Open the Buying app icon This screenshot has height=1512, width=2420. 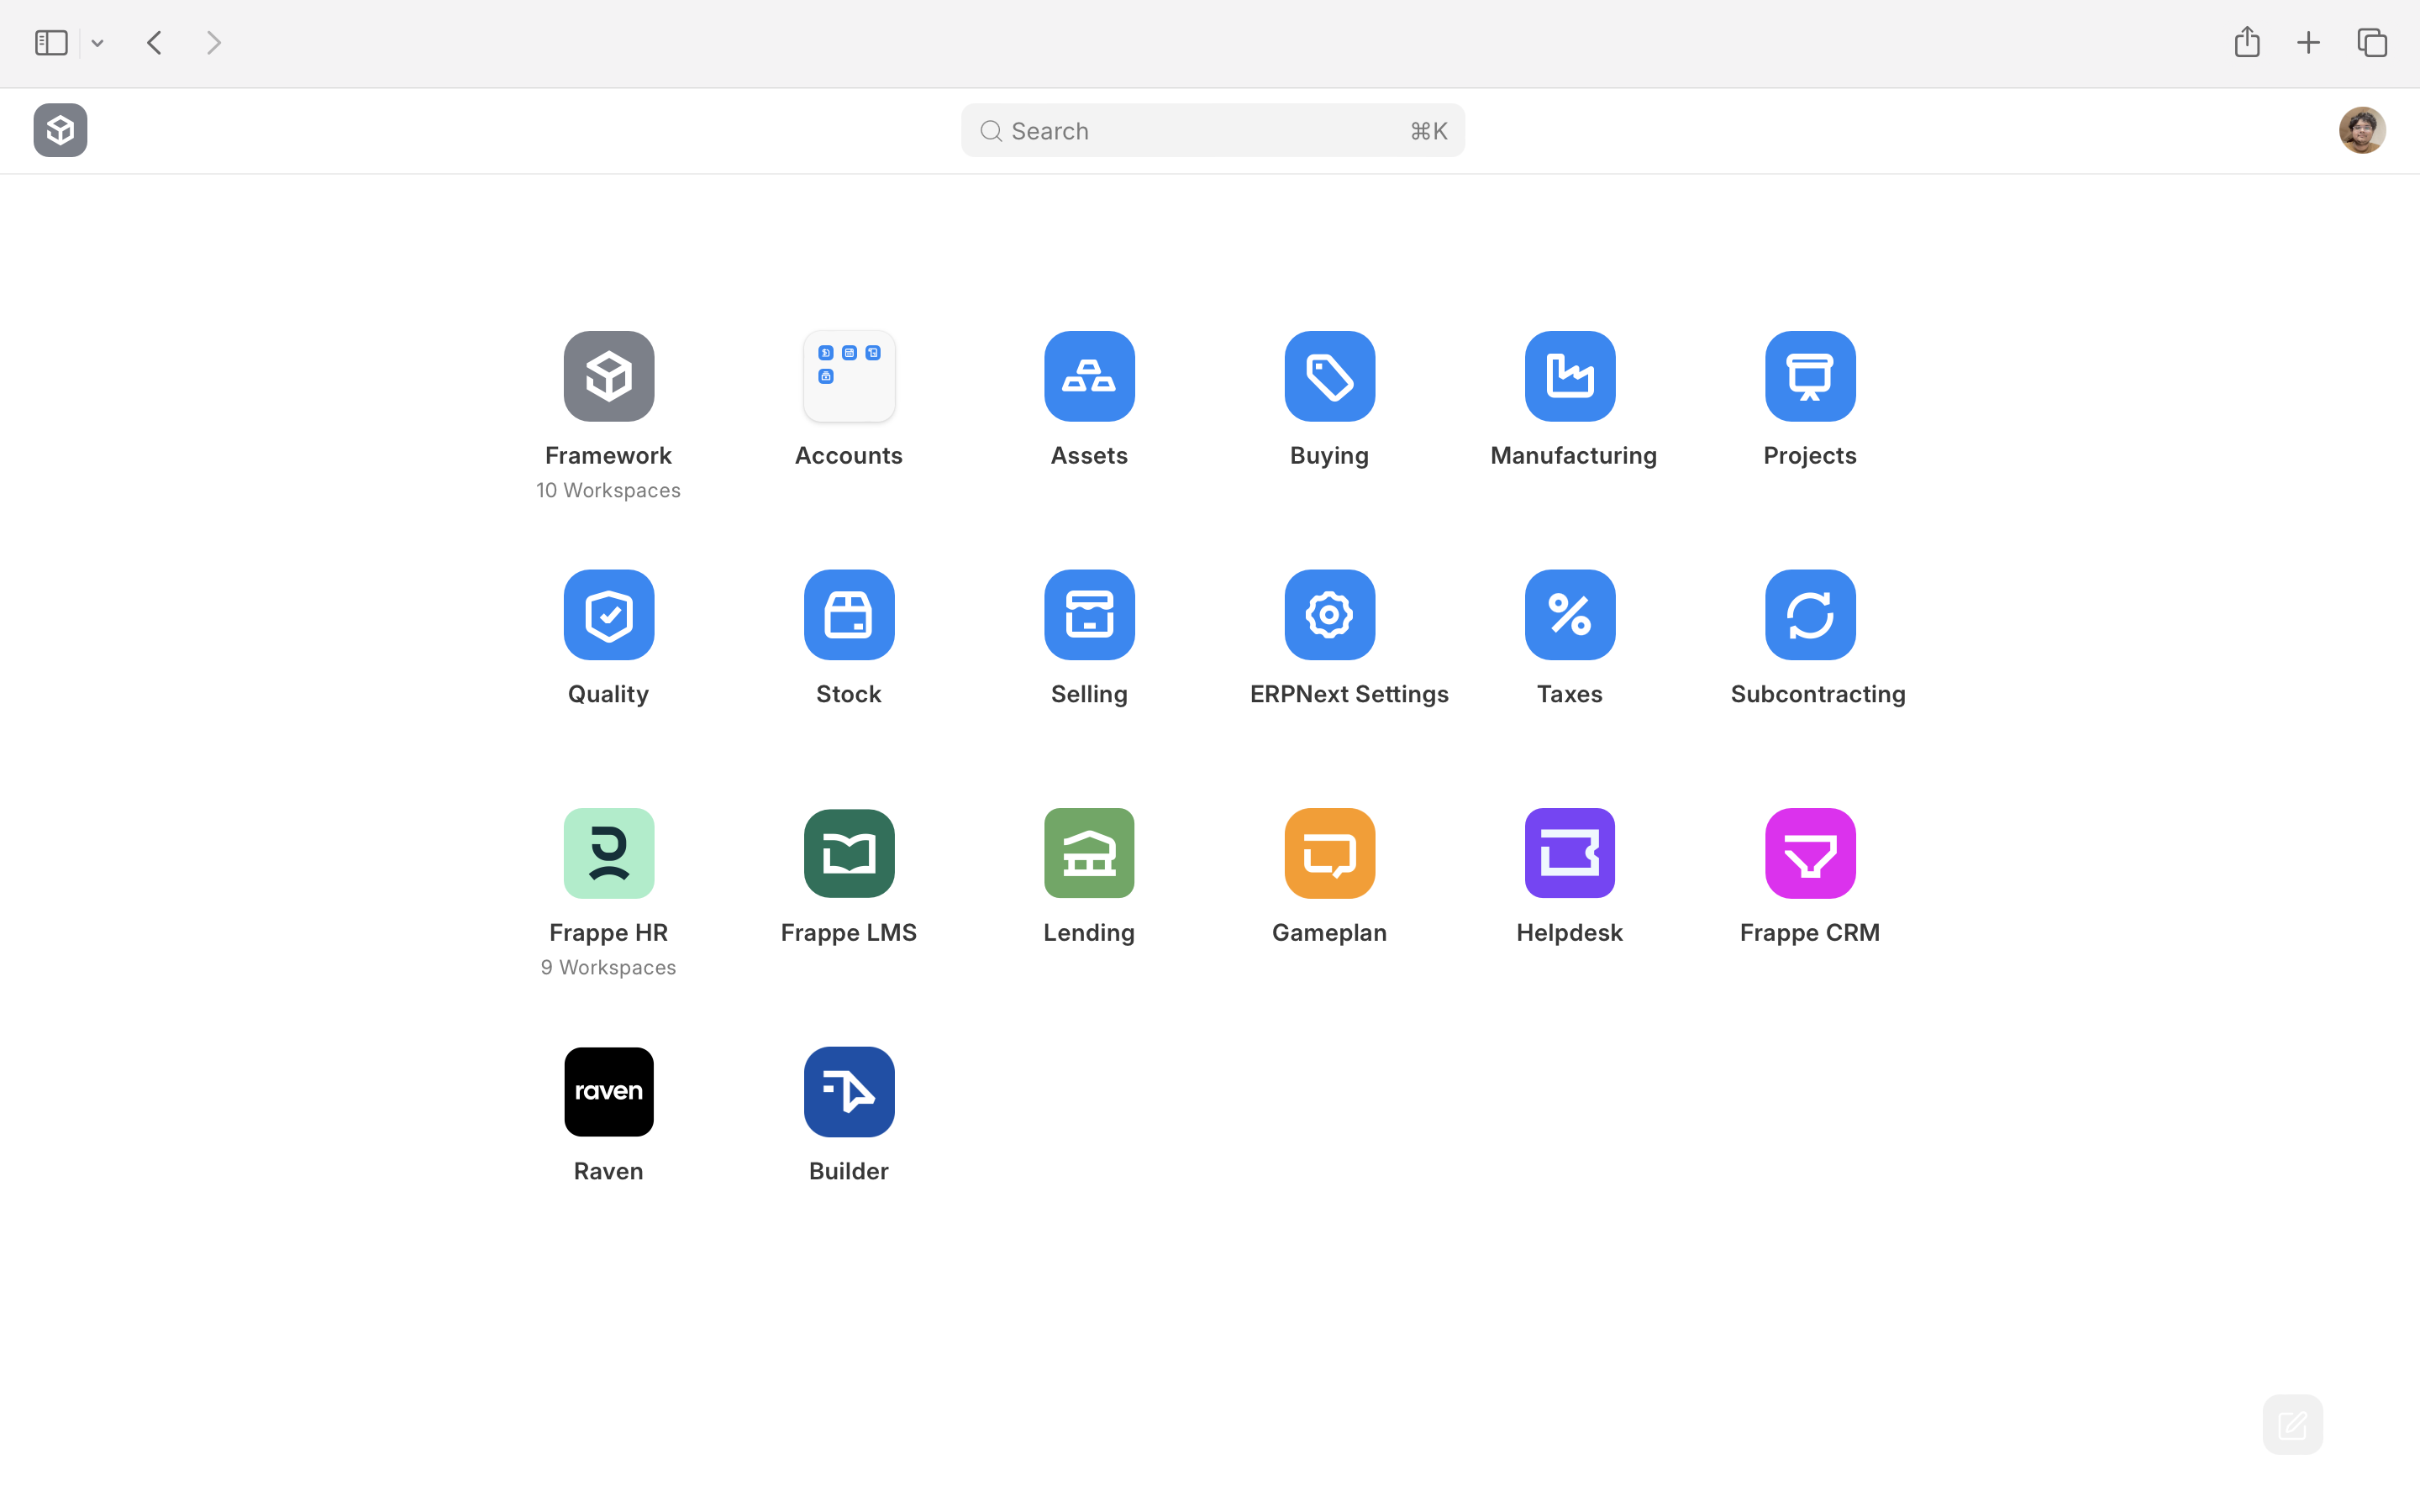click(x=1329, y=376)
